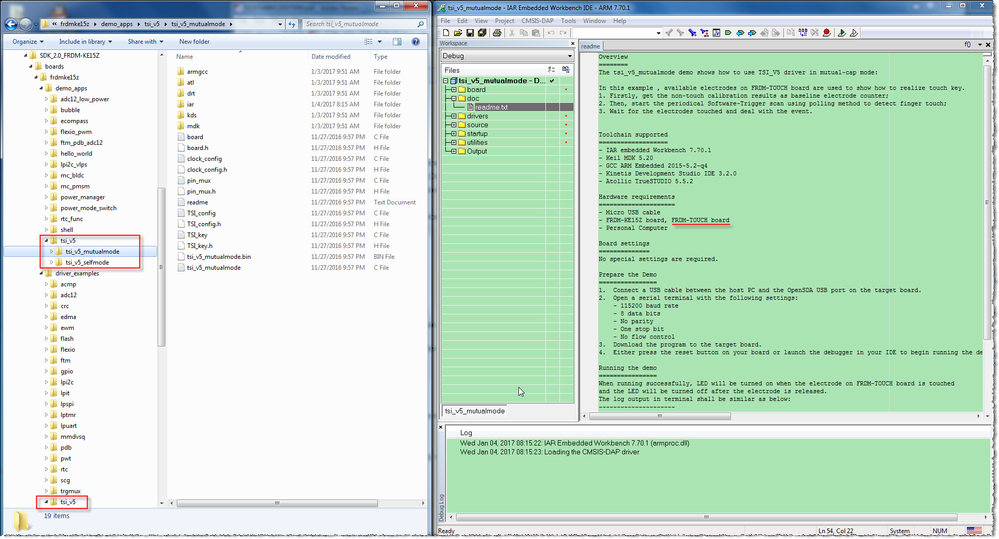
Task: Collapse the doc folder in Workspace tree
Action: pyautogui.click(x=454, y=99)
